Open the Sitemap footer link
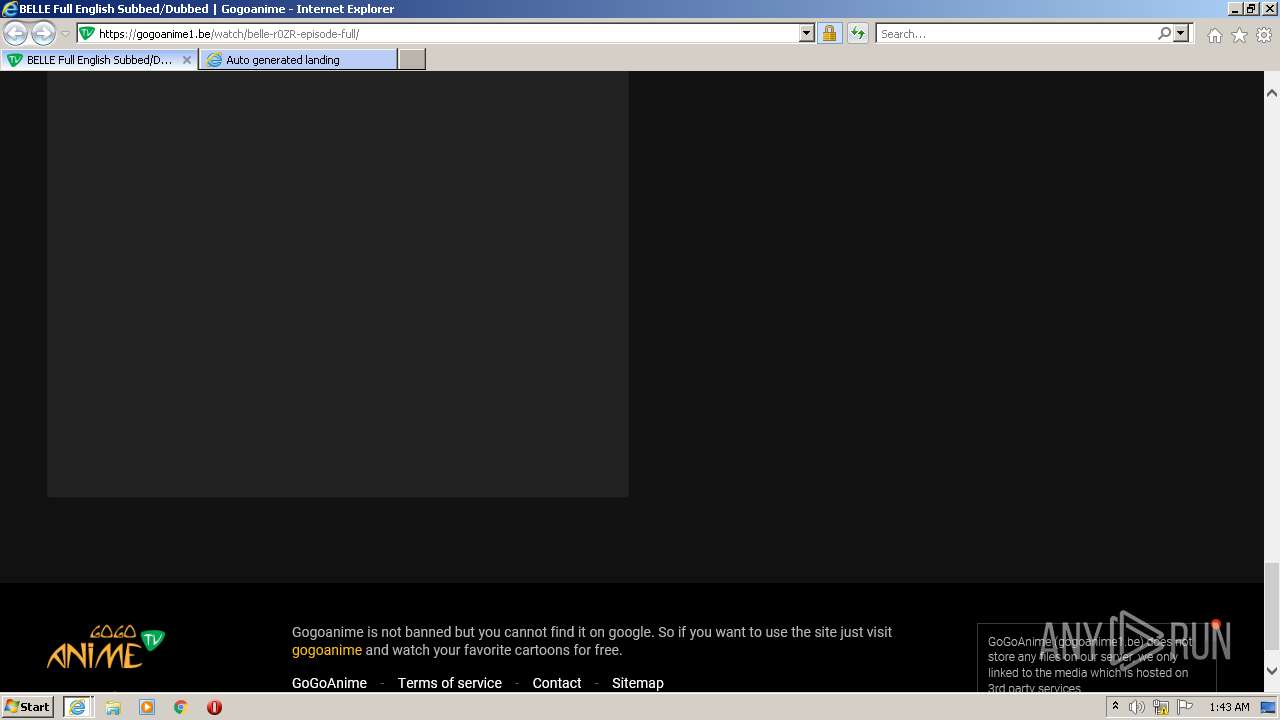The height and width of the screenshot is (720, 1280). pyautogui.click(x=638, y=683)
